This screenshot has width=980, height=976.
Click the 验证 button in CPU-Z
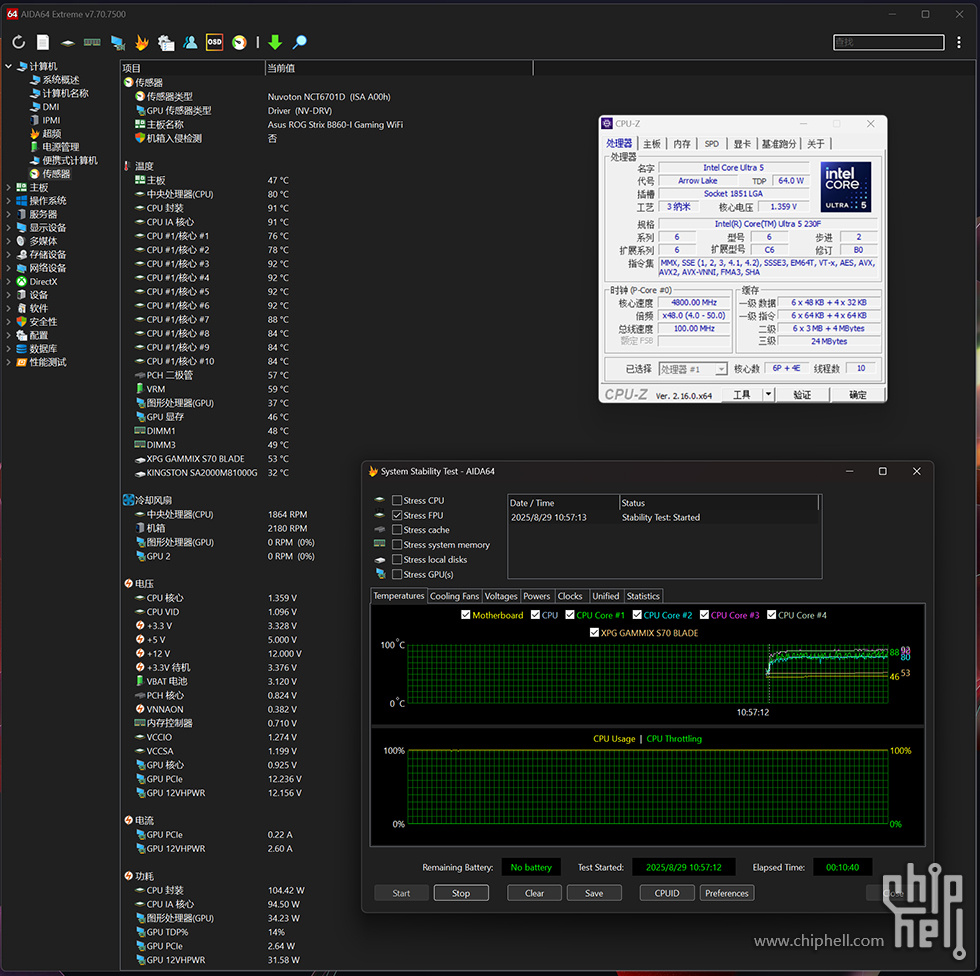tap(802, 395)
